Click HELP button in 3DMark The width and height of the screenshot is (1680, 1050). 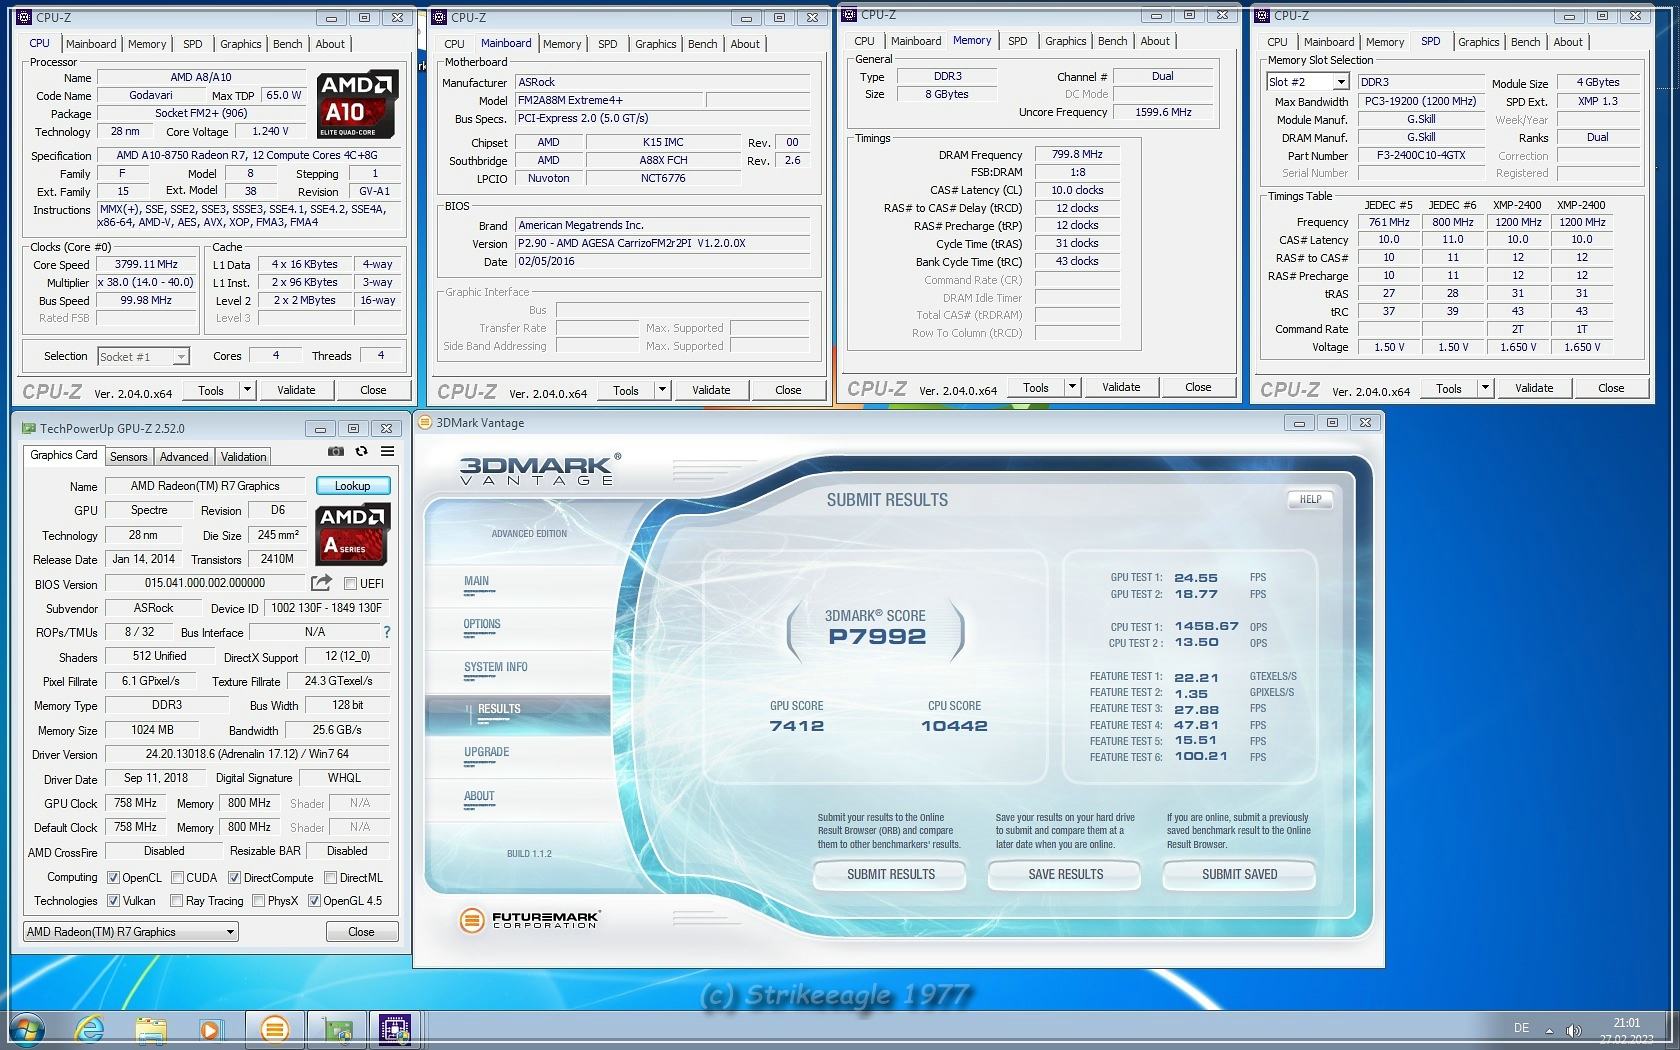[x=1310, y=499]
